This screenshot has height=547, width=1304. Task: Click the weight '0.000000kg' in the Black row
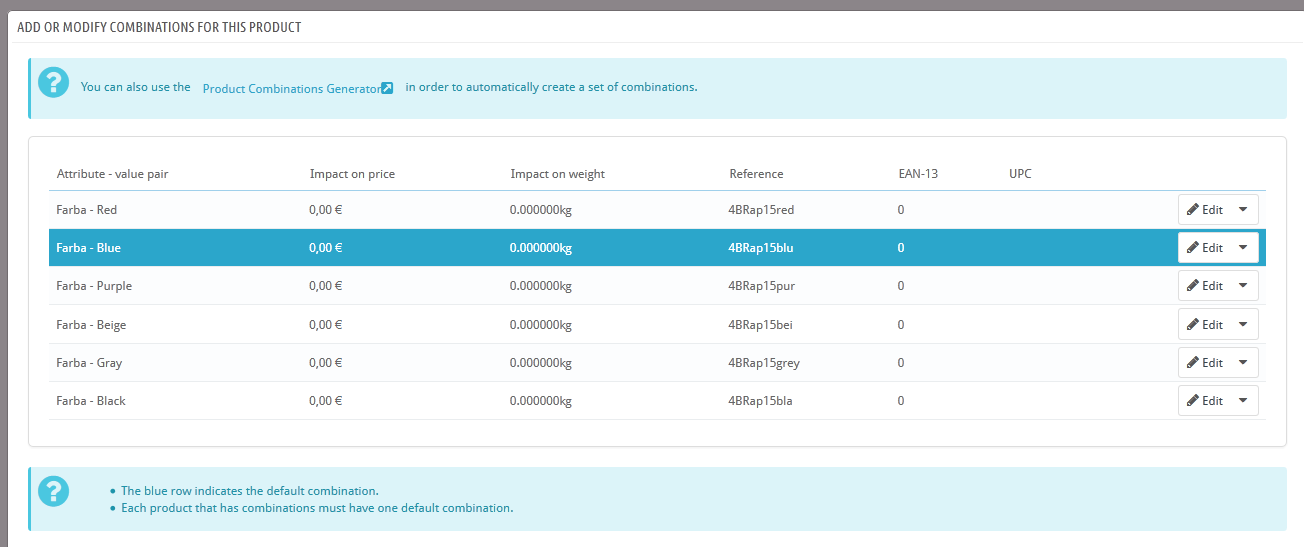tap(541, 401)
